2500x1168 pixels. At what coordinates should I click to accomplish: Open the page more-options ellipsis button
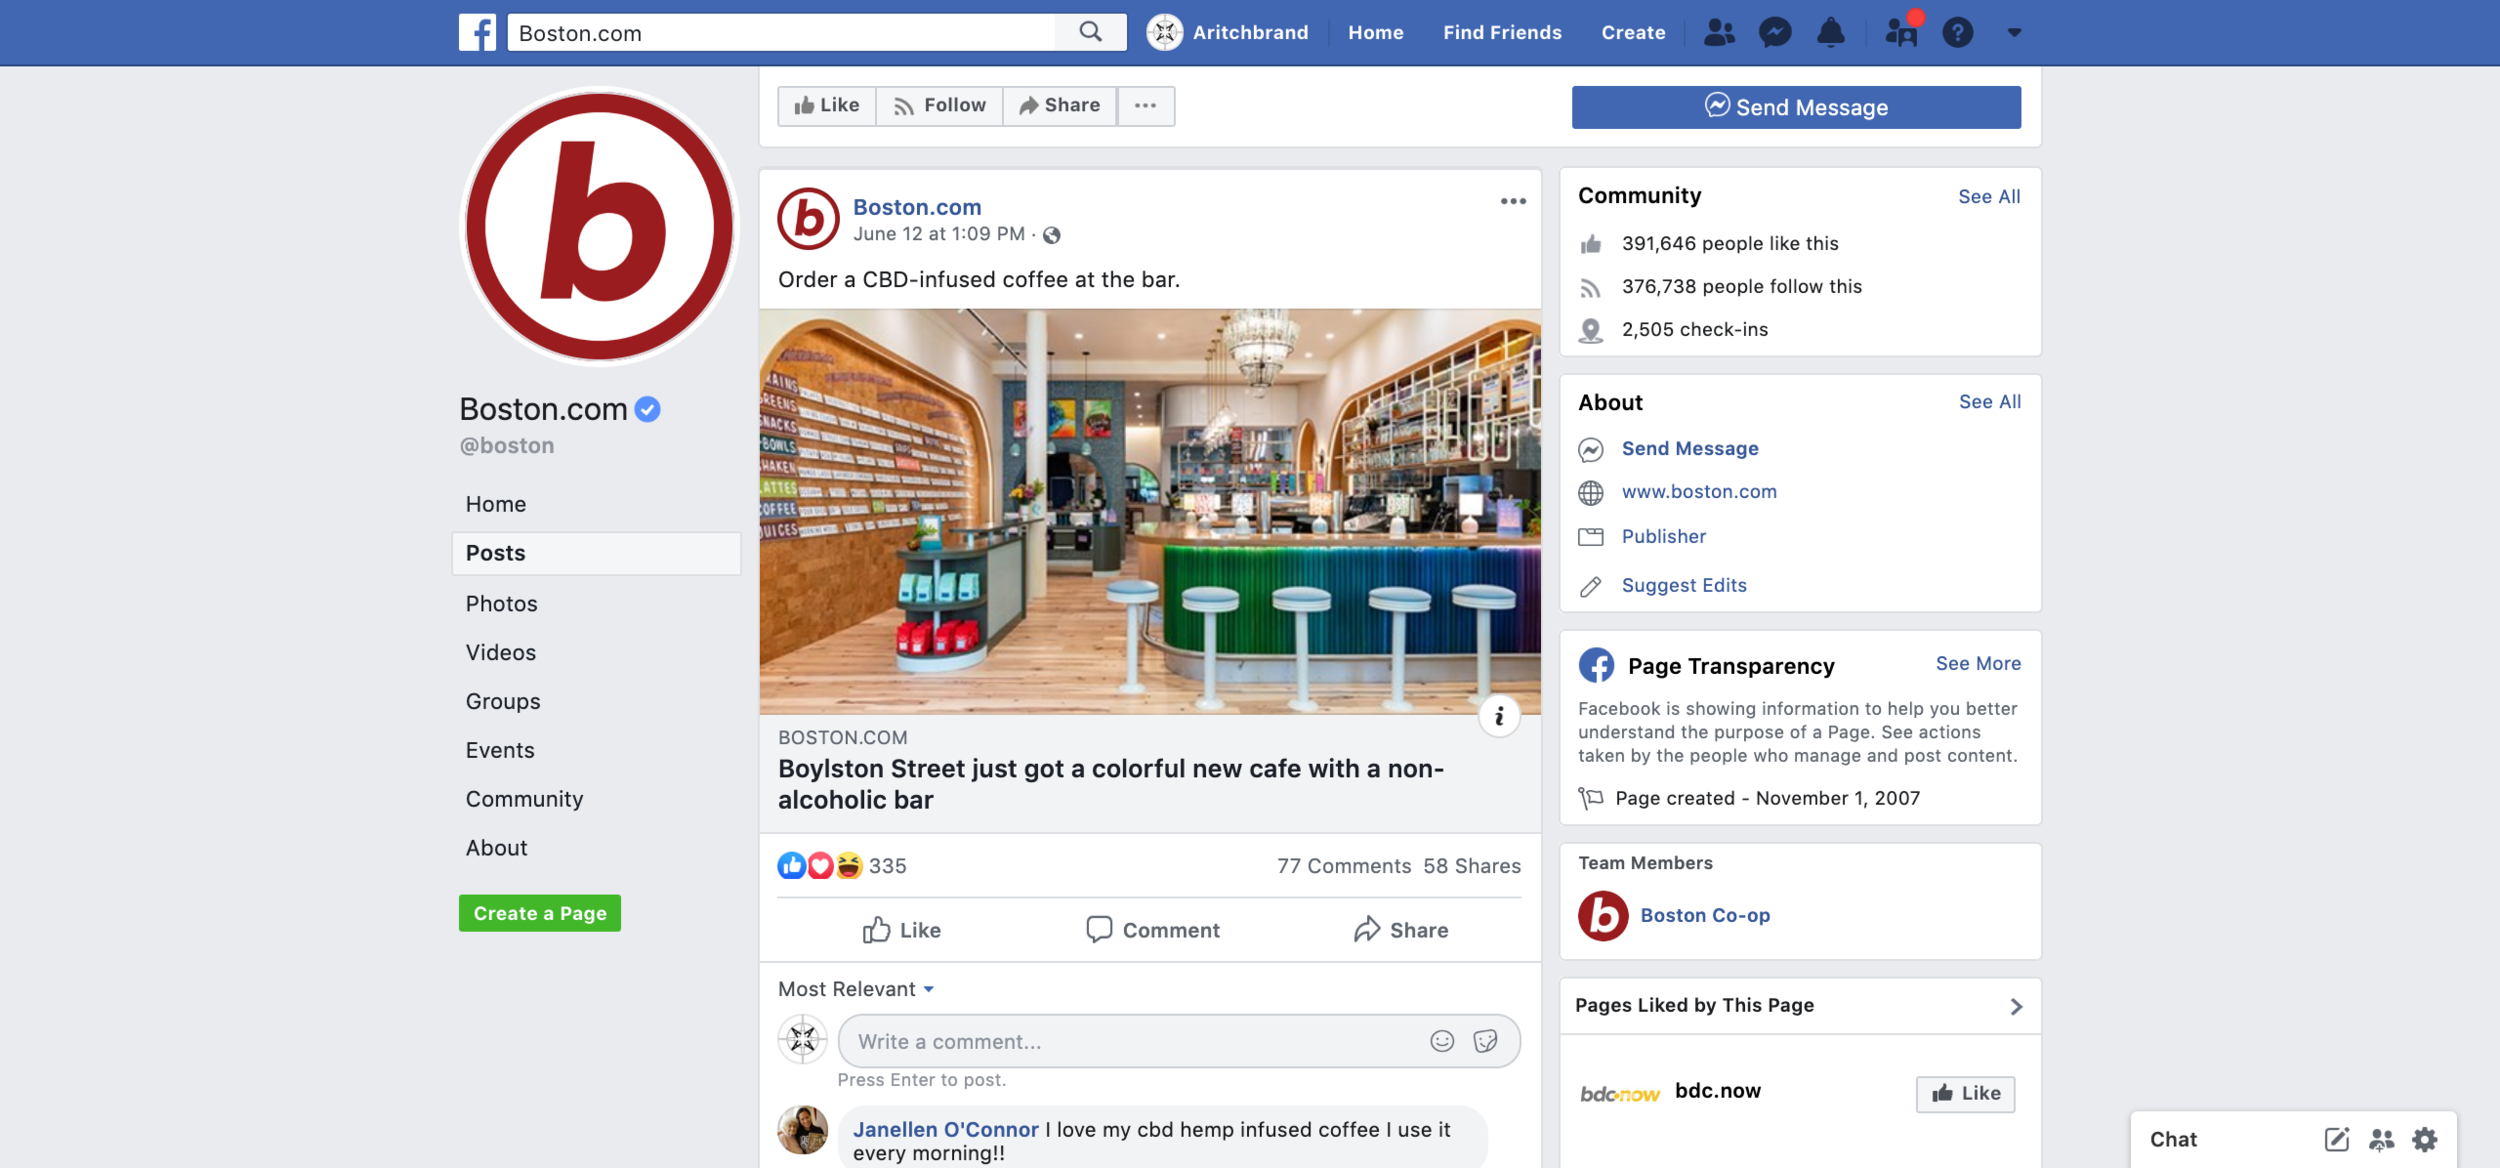tap(1146, 105)
